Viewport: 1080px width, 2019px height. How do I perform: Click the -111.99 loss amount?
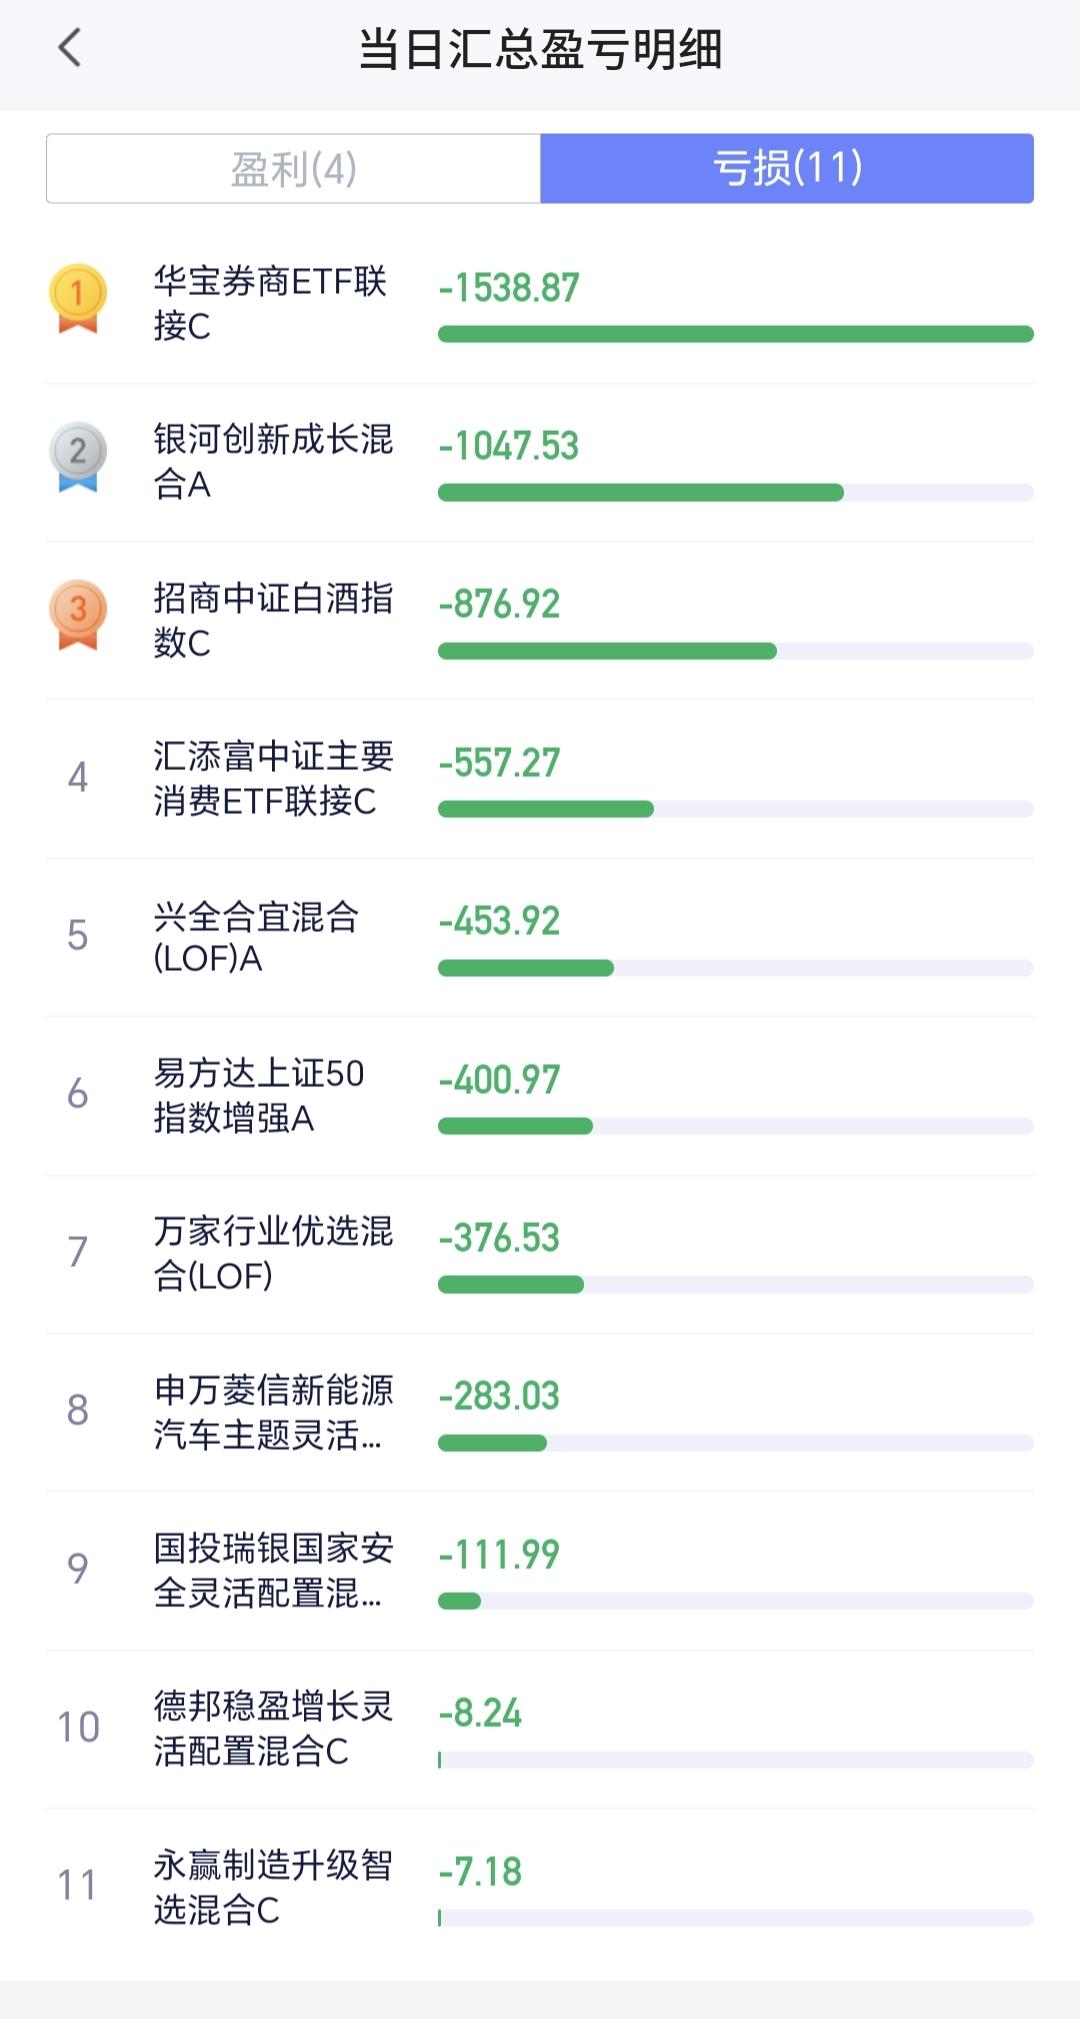[499, 1554]
